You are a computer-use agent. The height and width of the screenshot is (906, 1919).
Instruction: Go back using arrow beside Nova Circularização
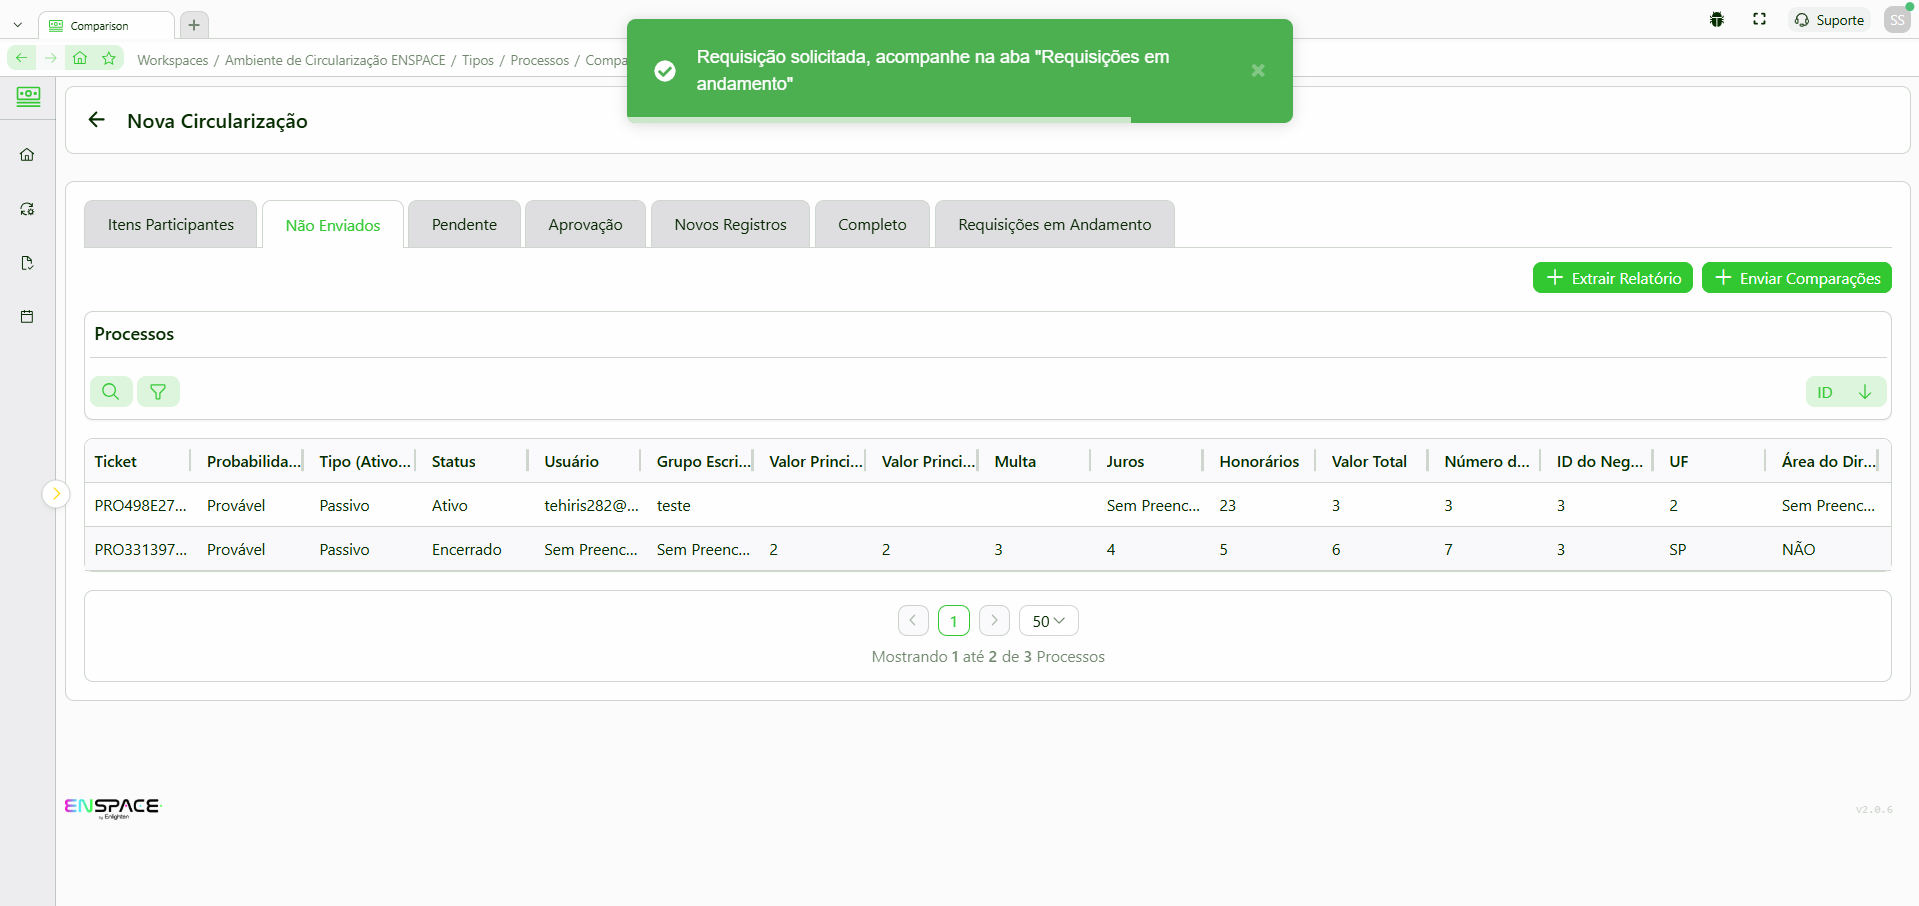(x=97, y=121)
